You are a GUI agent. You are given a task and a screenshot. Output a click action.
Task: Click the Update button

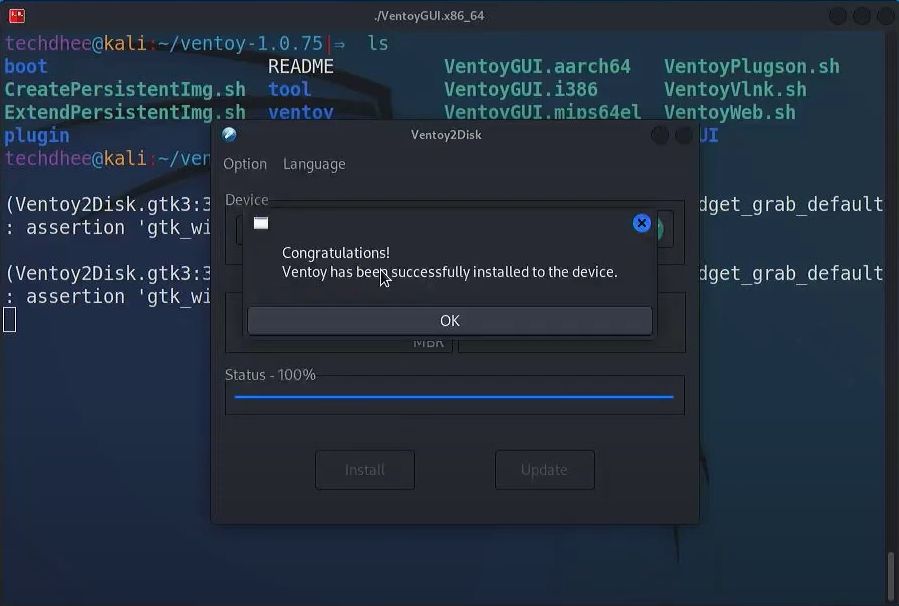tap(544, 469)
